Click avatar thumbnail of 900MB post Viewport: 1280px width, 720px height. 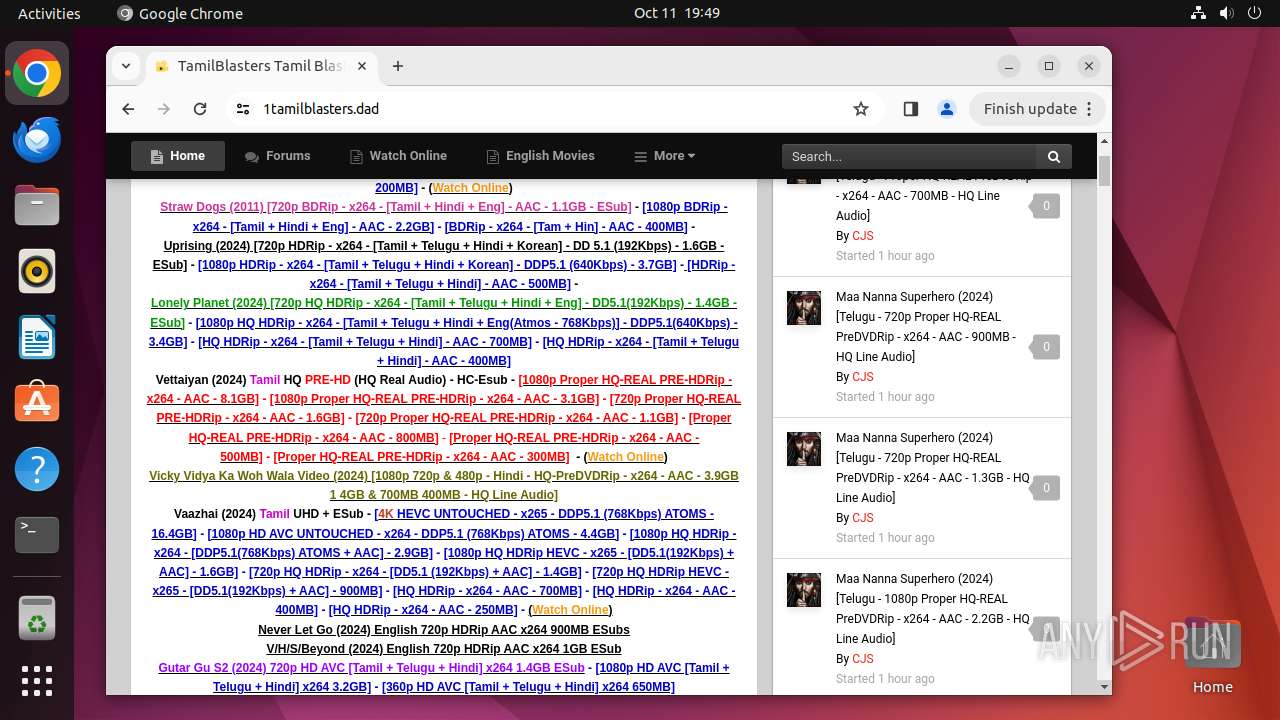point(804,308)
